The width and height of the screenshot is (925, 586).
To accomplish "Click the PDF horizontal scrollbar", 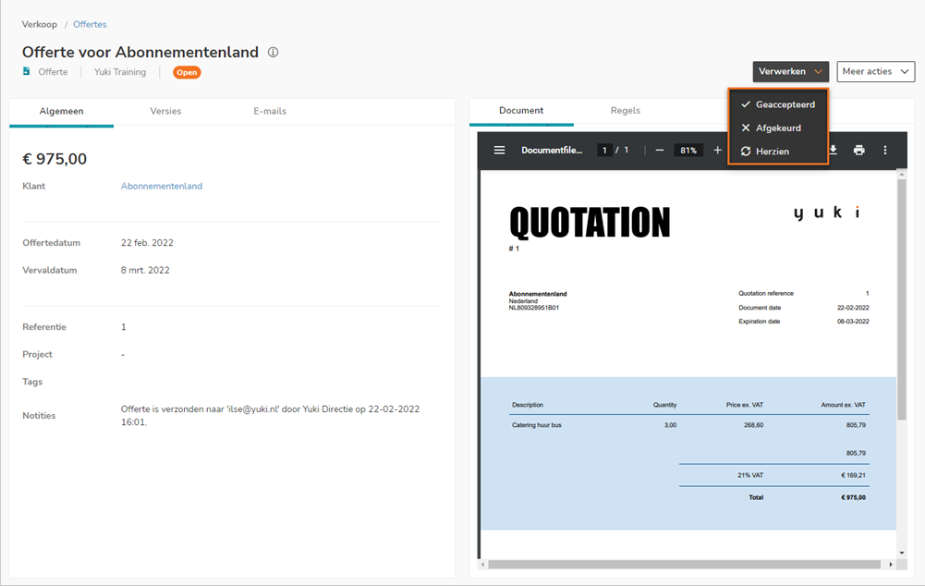I will point(684,564).
